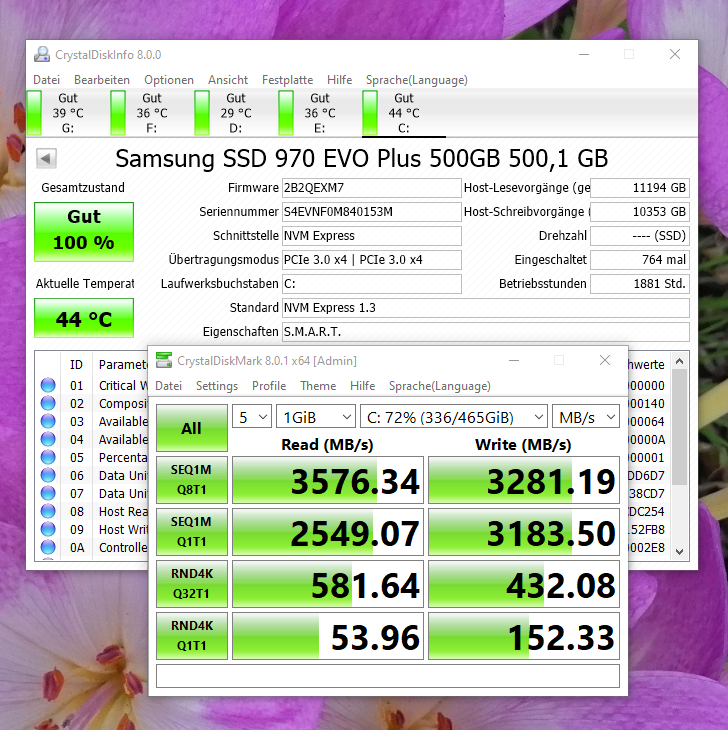Click the SMART list scroll down arrow
Screen dimensions: 728x730
680,552
